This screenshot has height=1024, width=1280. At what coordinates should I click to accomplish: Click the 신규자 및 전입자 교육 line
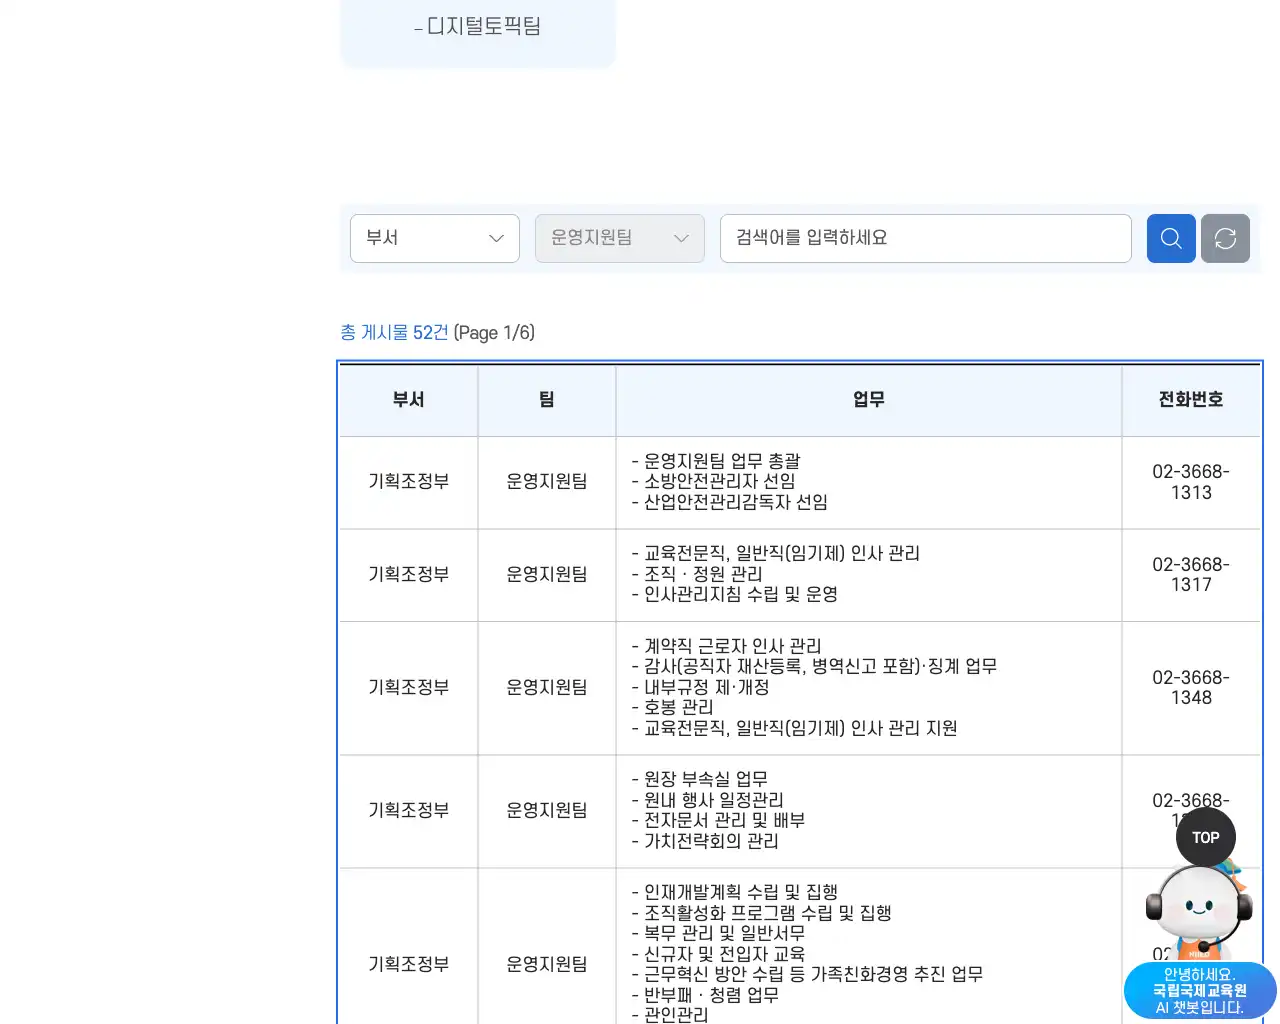pos(719,954)
